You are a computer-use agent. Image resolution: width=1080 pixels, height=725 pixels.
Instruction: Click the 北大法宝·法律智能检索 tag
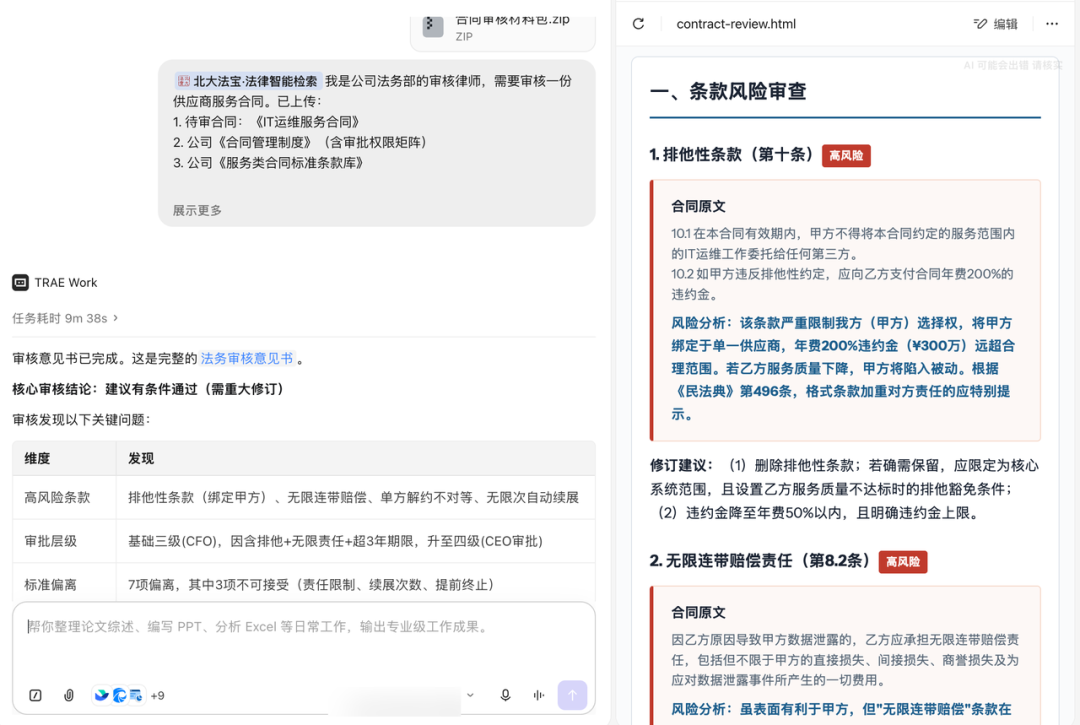[x=248, y=81]
